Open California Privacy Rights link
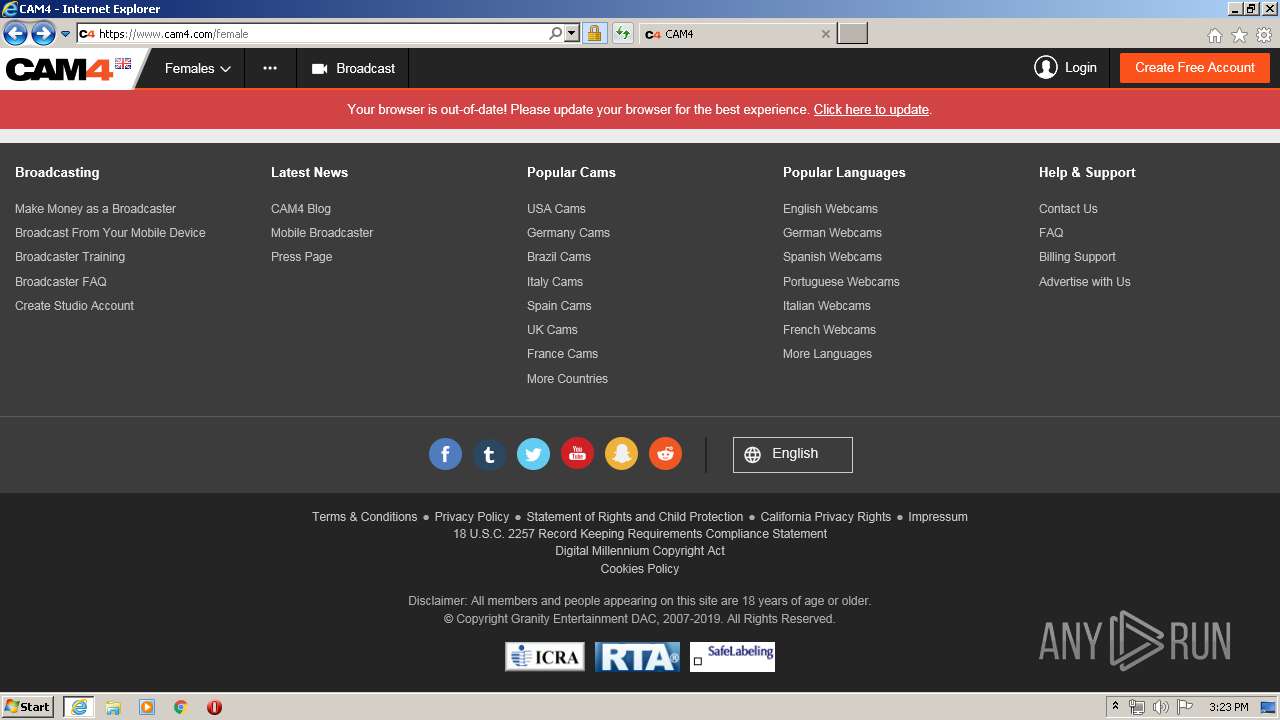 (x=825, y=517)
